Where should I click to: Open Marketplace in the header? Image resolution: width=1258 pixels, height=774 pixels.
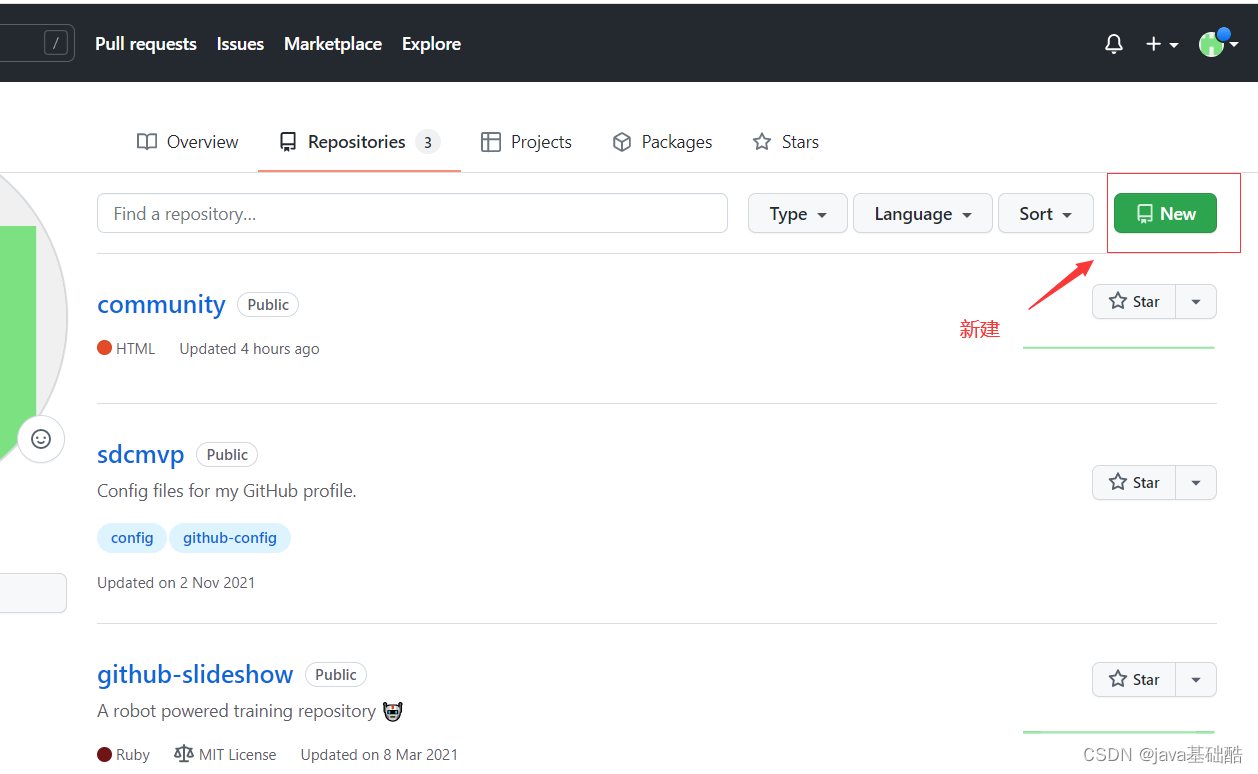(x=333, y=44)
